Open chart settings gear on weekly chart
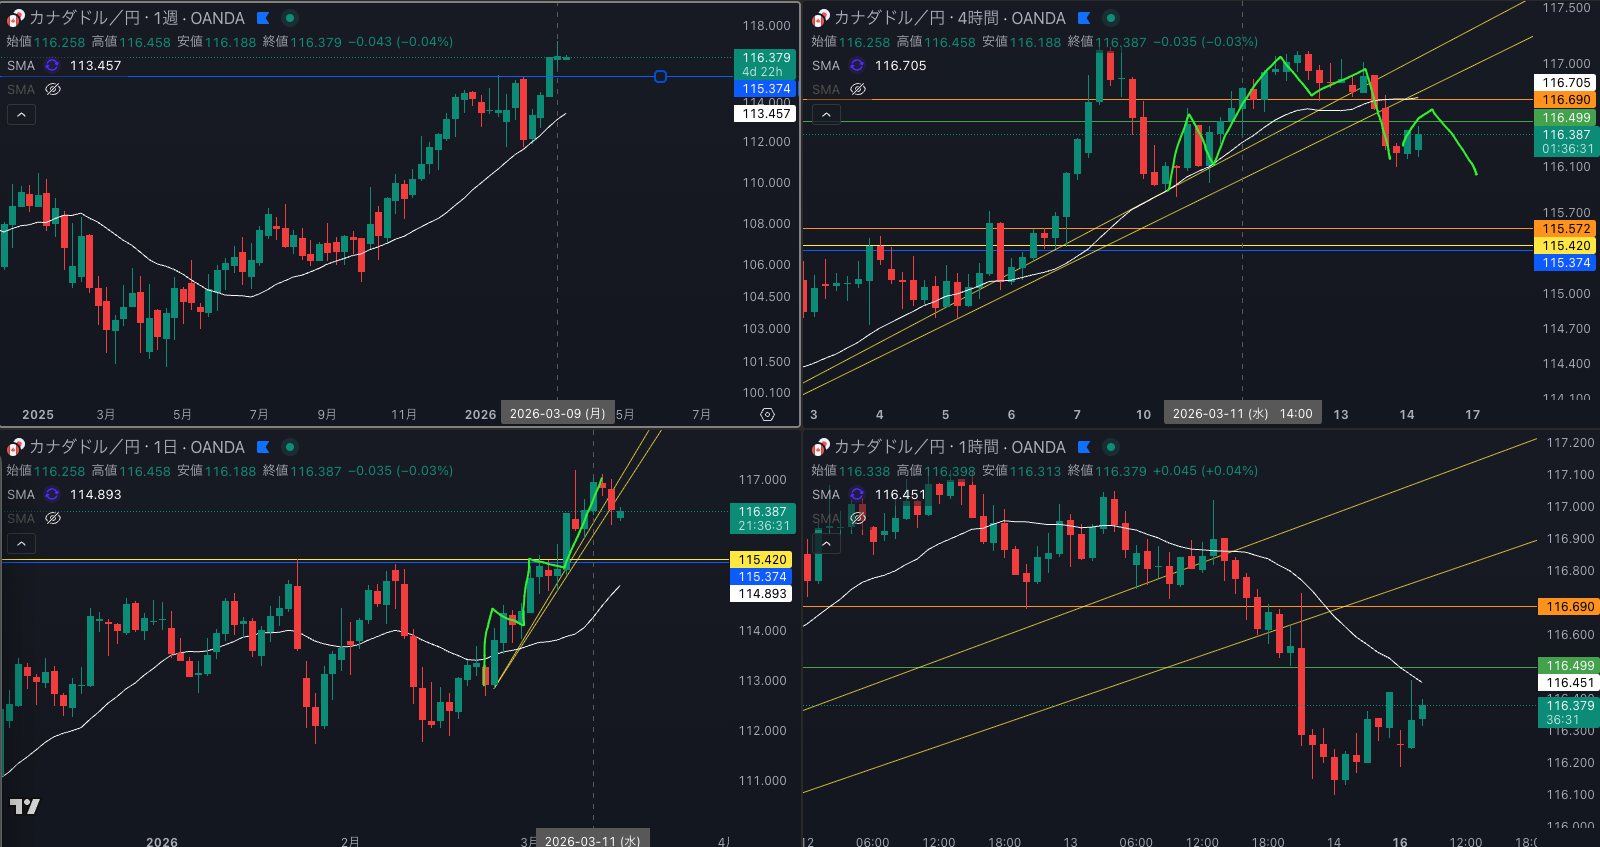1600x847 pixels. [x=767, y=414]
